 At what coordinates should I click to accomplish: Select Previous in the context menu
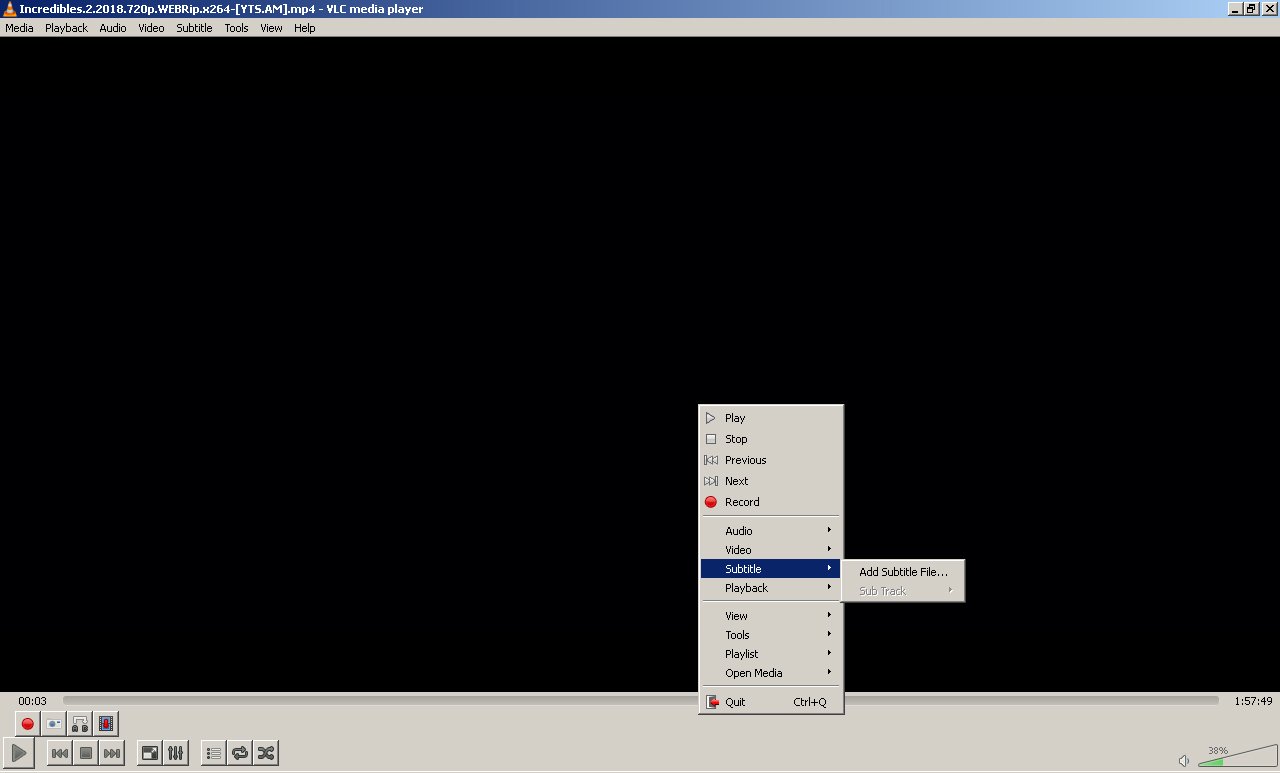[x=770, y=460]
